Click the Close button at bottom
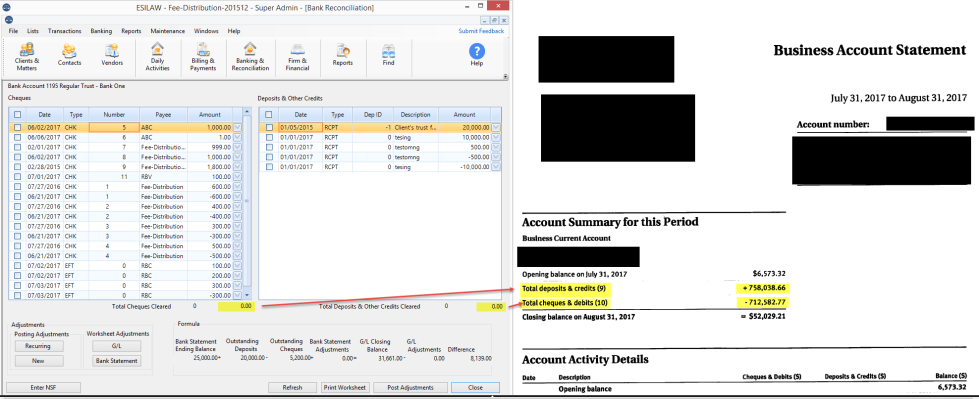Image resolution: width=979 pixels, height=399 pixels. coord(475,387)
